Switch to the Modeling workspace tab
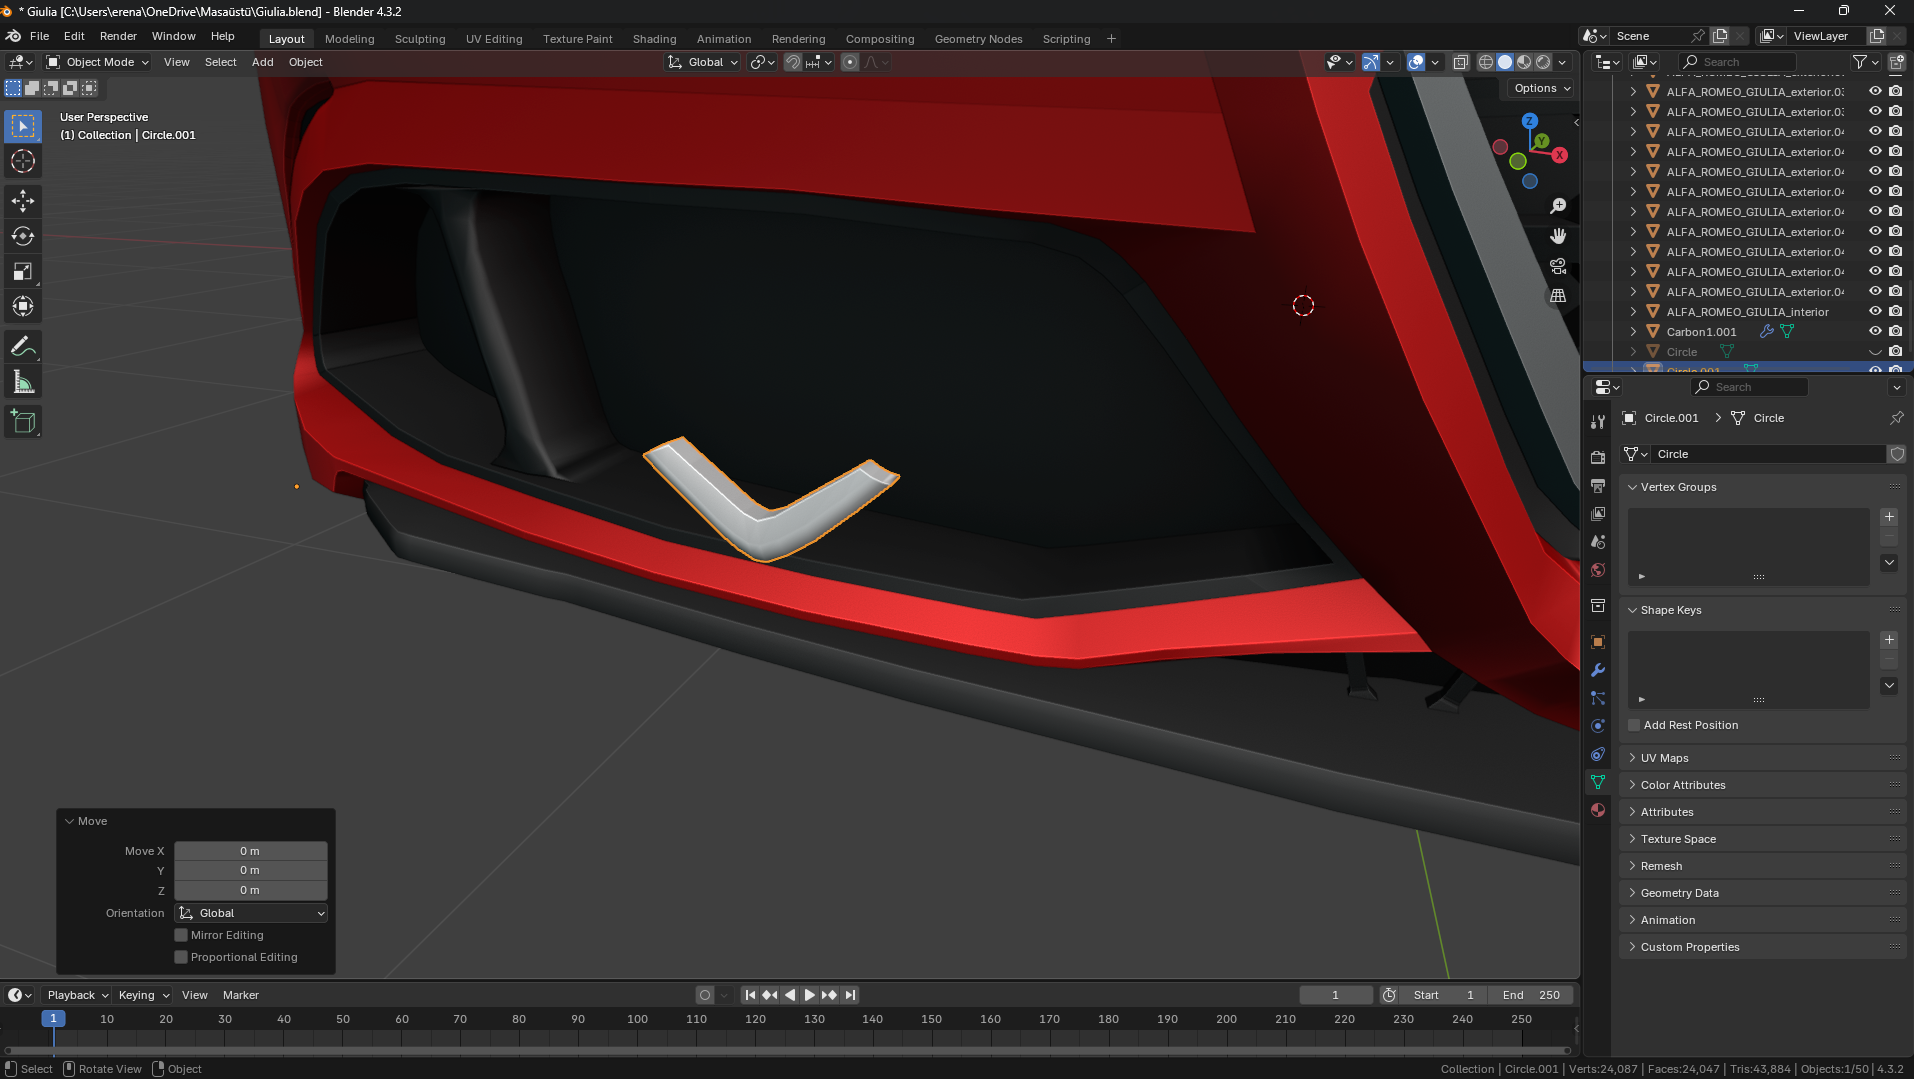The width and height of the screenshot is (1914, 1079). coord(350,39)
